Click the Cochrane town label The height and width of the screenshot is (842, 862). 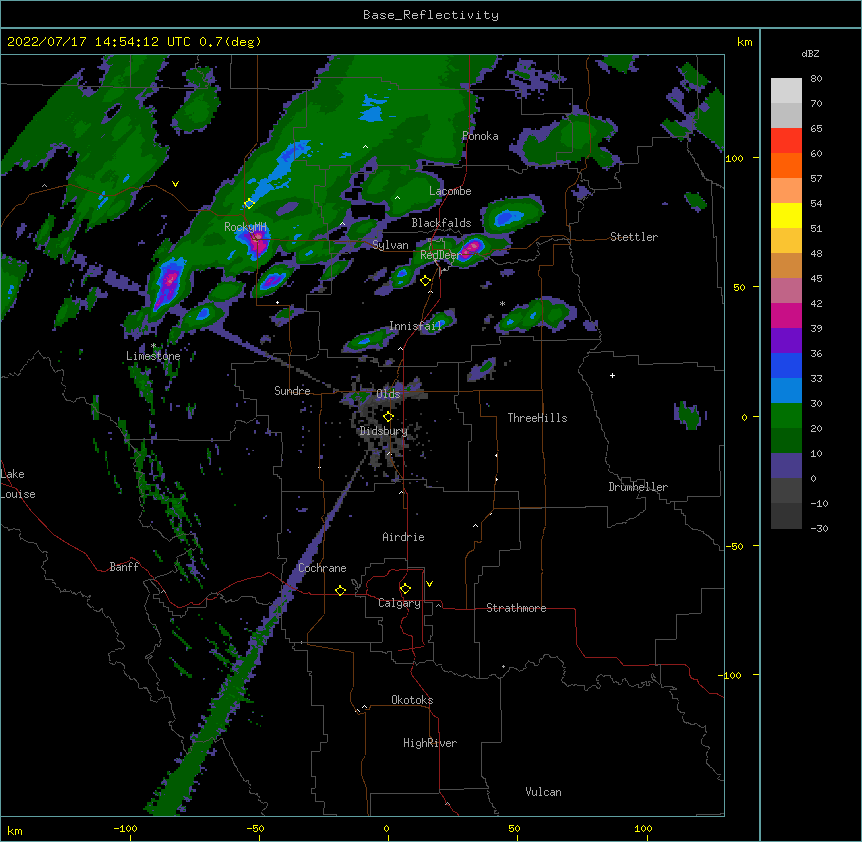point(322,568)
